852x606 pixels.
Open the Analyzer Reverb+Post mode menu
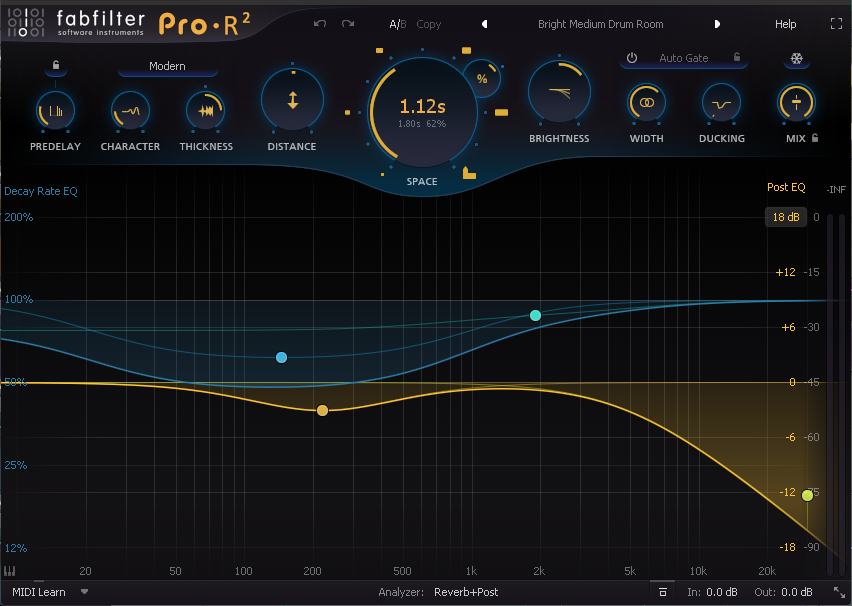click(x=467, y=592)
